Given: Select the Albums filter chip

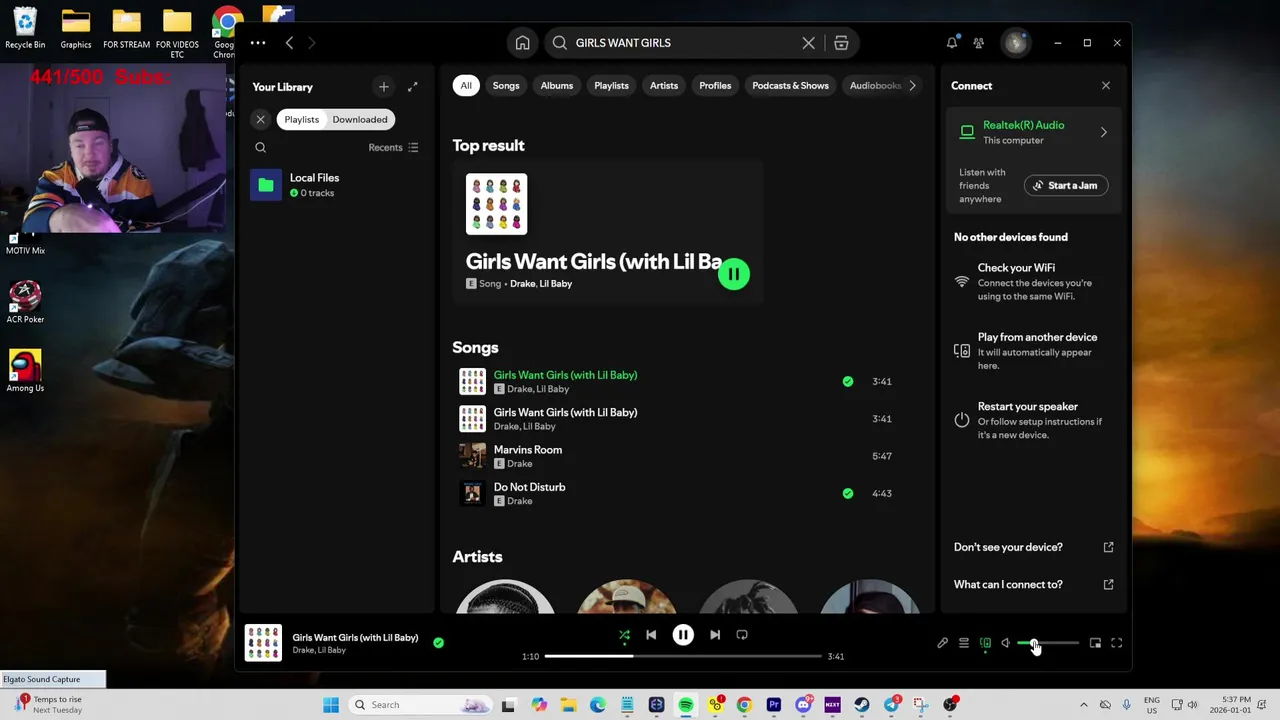Looking at the screenshot, I should [x=557, y=86].
